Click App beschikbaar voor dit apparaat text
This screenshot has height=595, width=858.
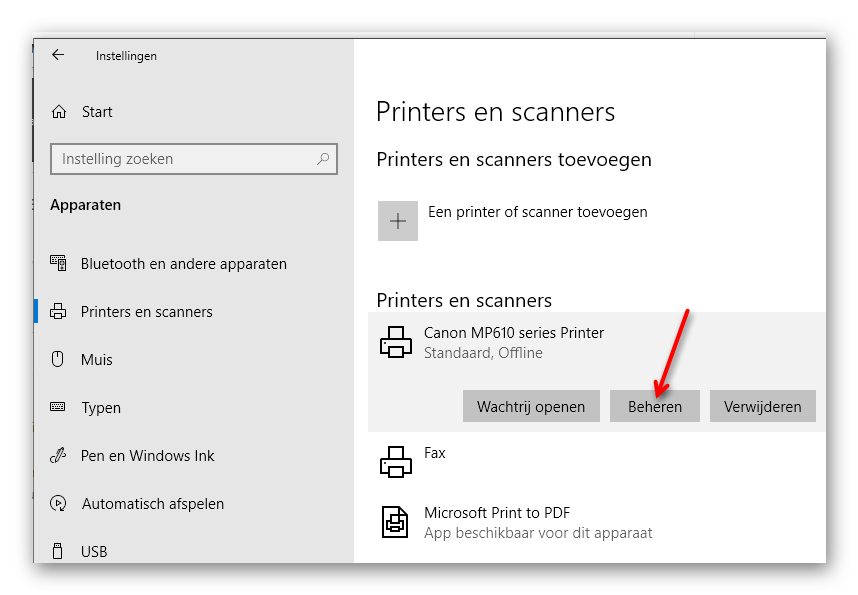(x=538, y=533)
